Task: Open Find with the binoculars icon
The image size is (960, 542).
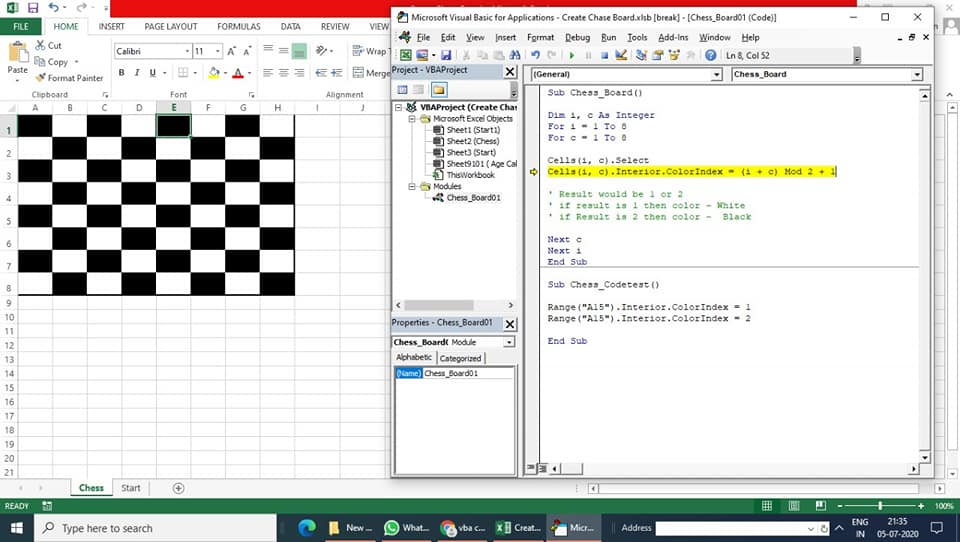Action: pyautogui.click(x=515, y=55)
